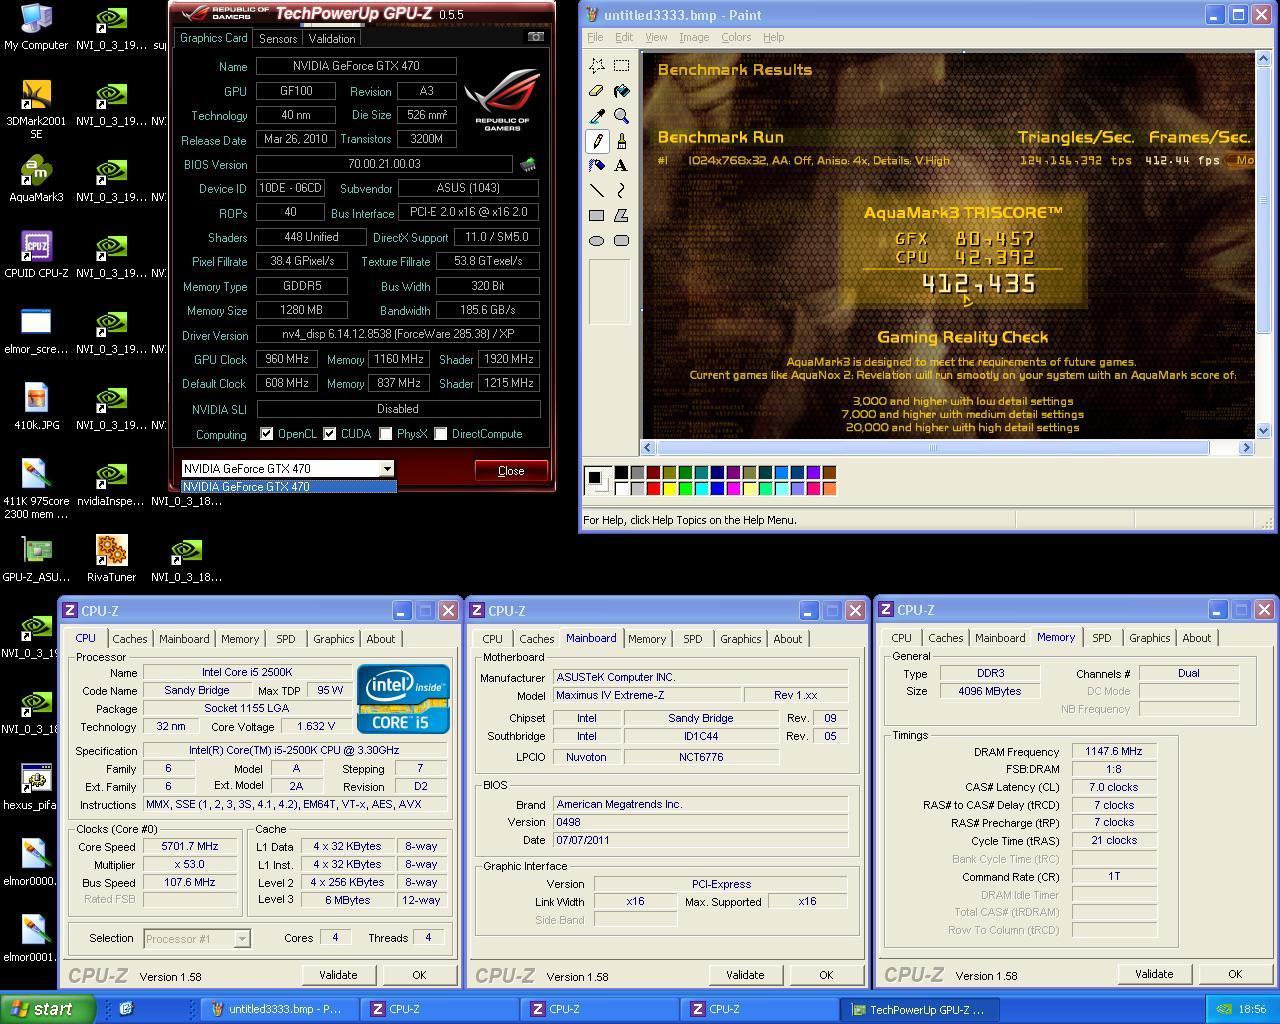Viewport: 1280px width, 1024px height.
Task: Open SPD tab in Mainboard CPU-Z window
Action: pyautogui.click(x=692, y=639)
